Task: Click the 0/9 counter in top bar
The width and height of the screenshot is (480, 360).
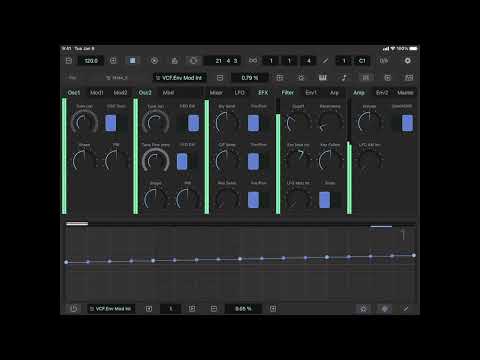Action: 384,61
